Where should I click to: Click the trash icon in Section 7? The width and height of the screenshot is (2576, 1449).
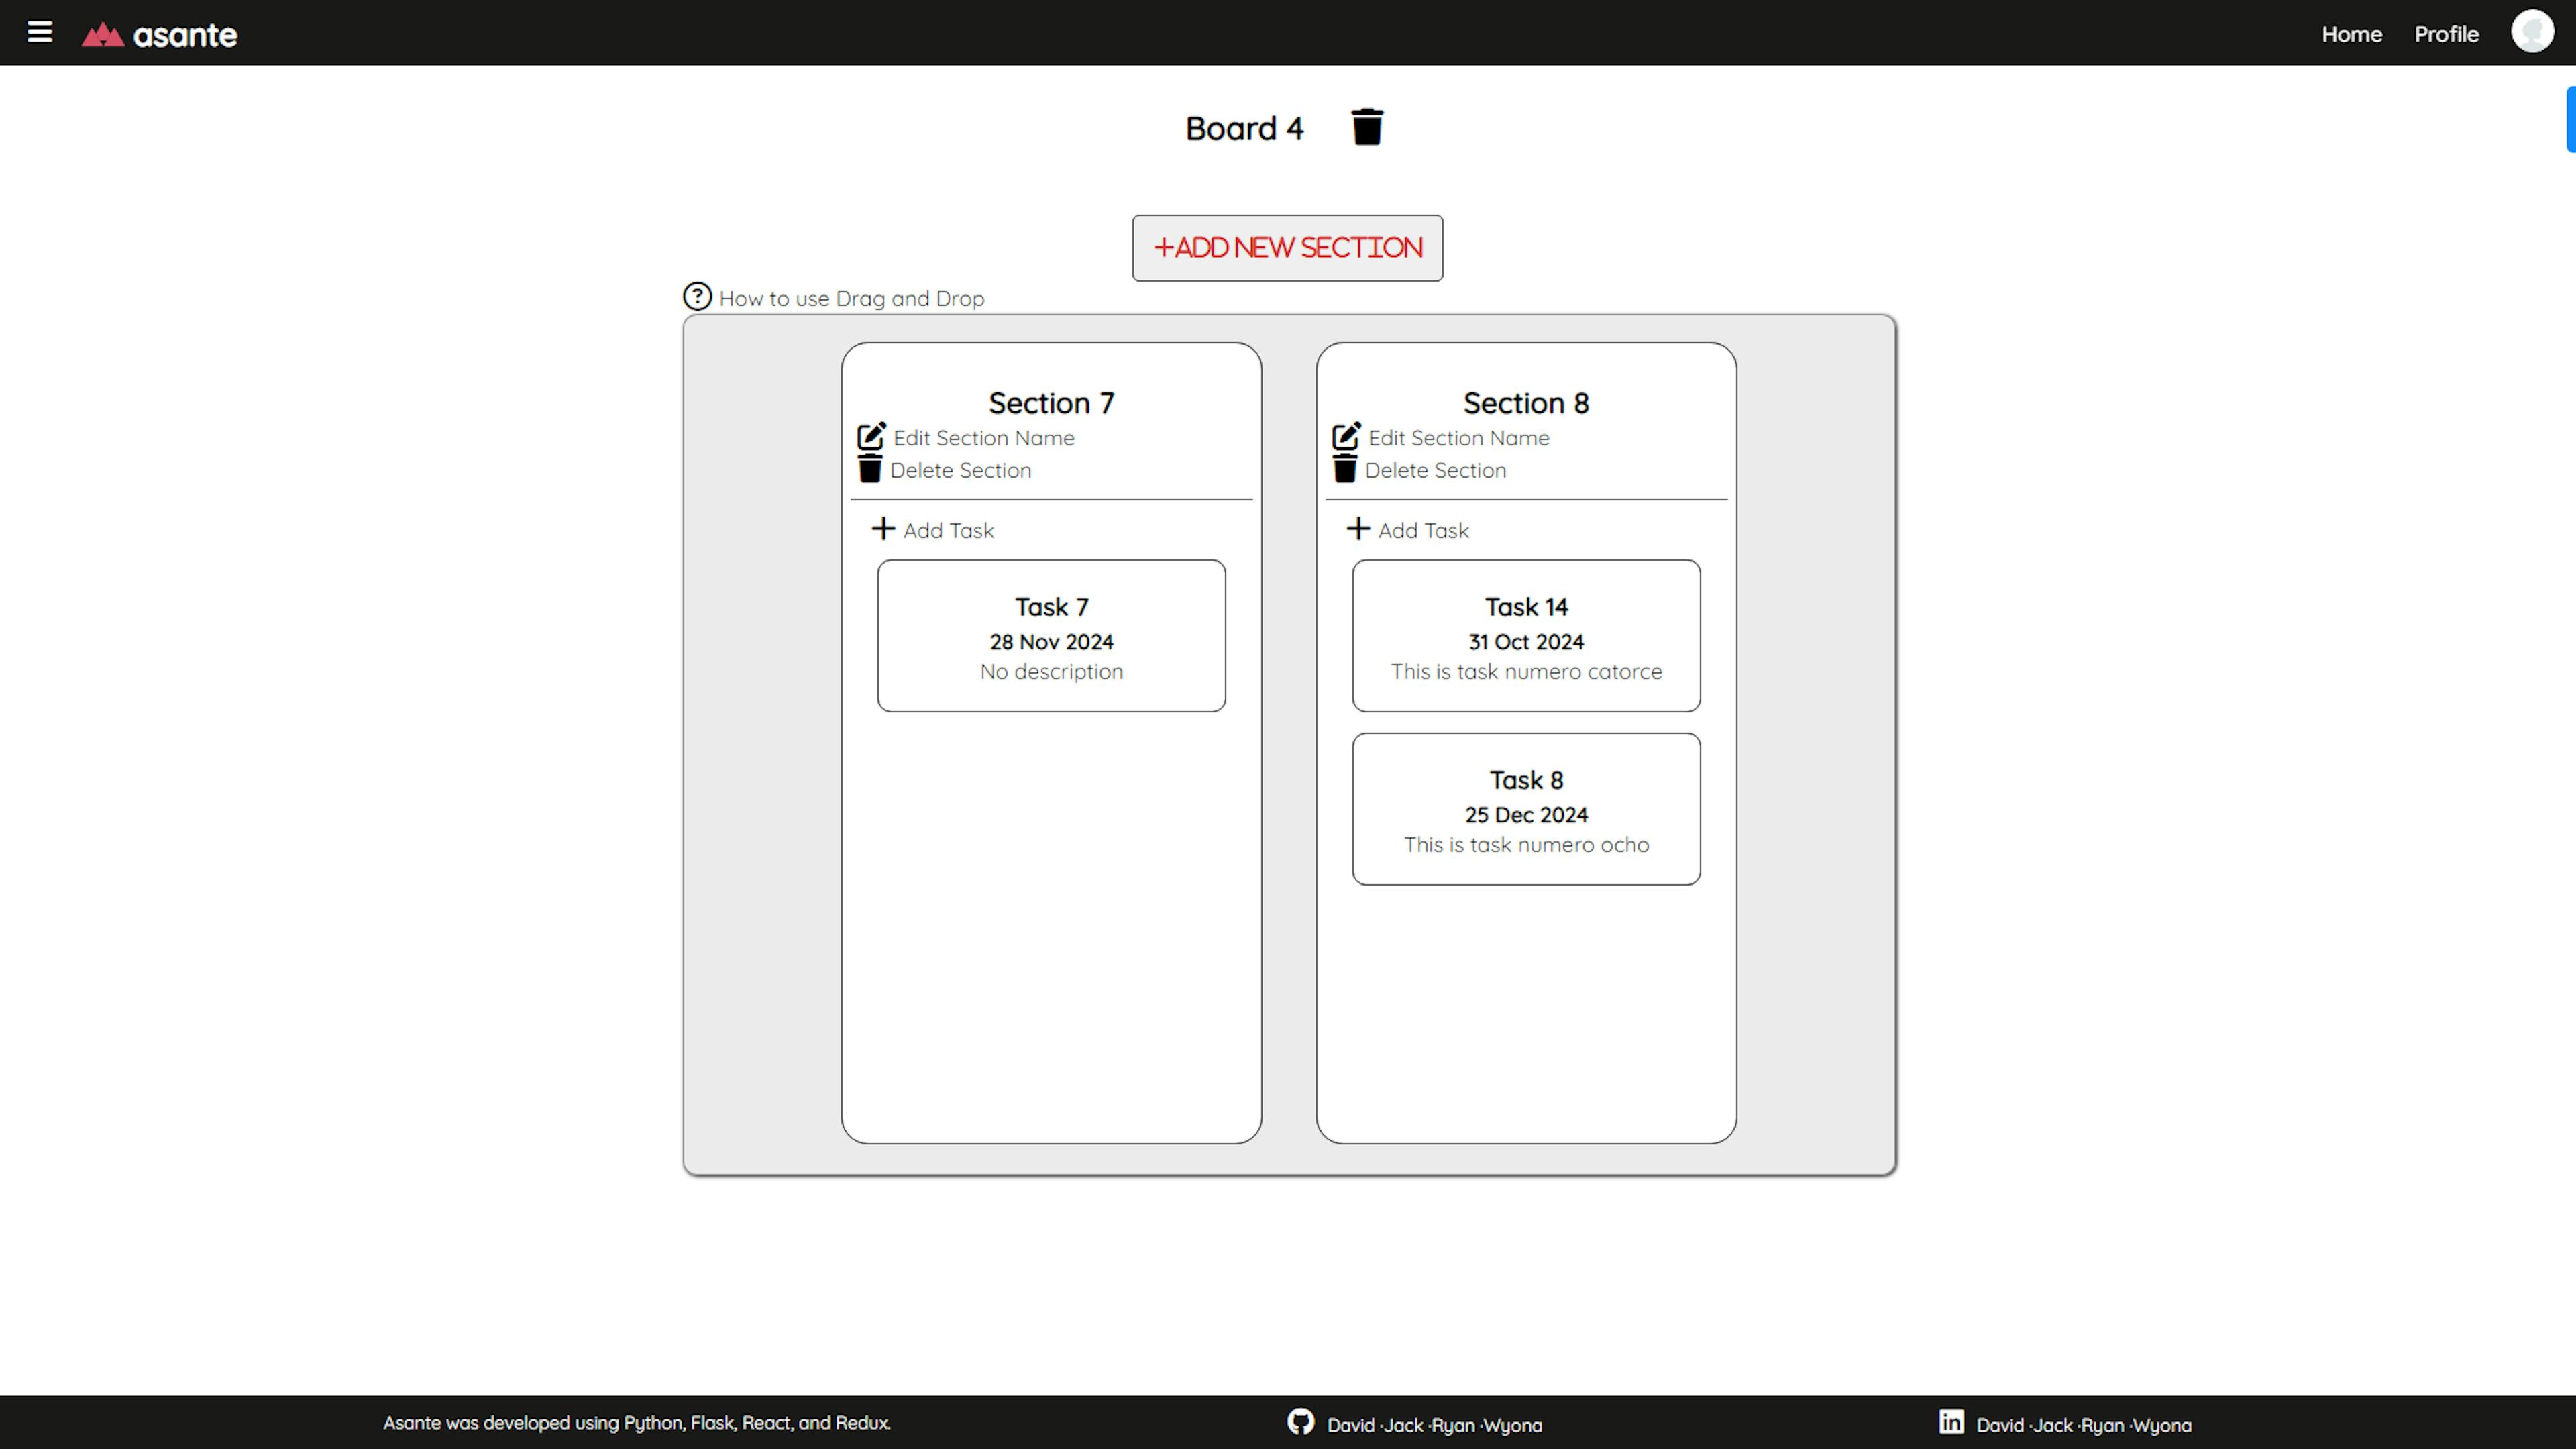click(870, 469)
